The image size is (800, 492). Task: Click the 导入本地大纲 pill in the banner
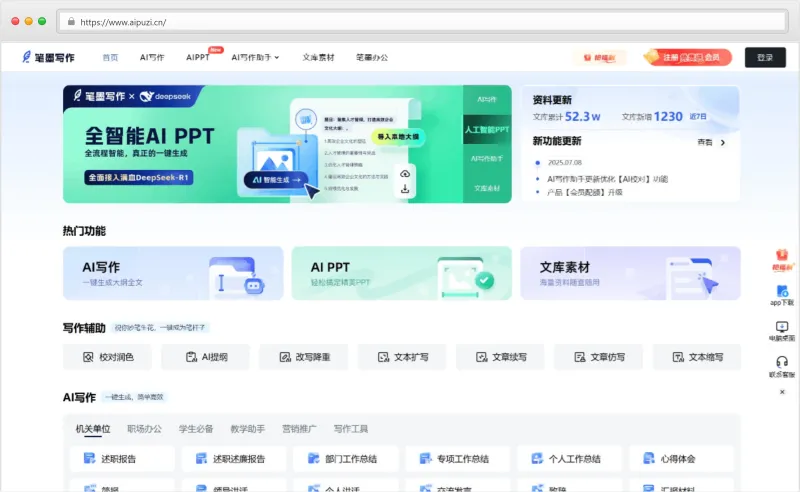pos(398,136)
